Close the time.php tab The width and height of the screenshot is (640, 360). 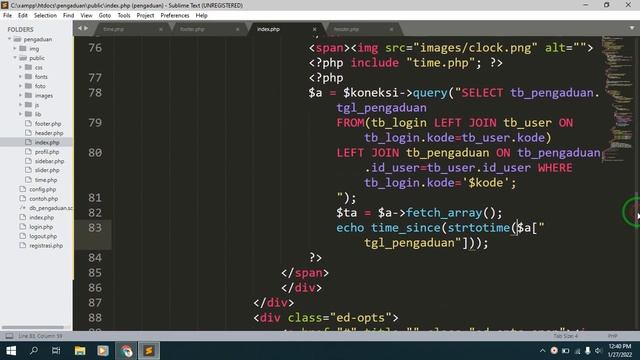click(x=161, y=29)
